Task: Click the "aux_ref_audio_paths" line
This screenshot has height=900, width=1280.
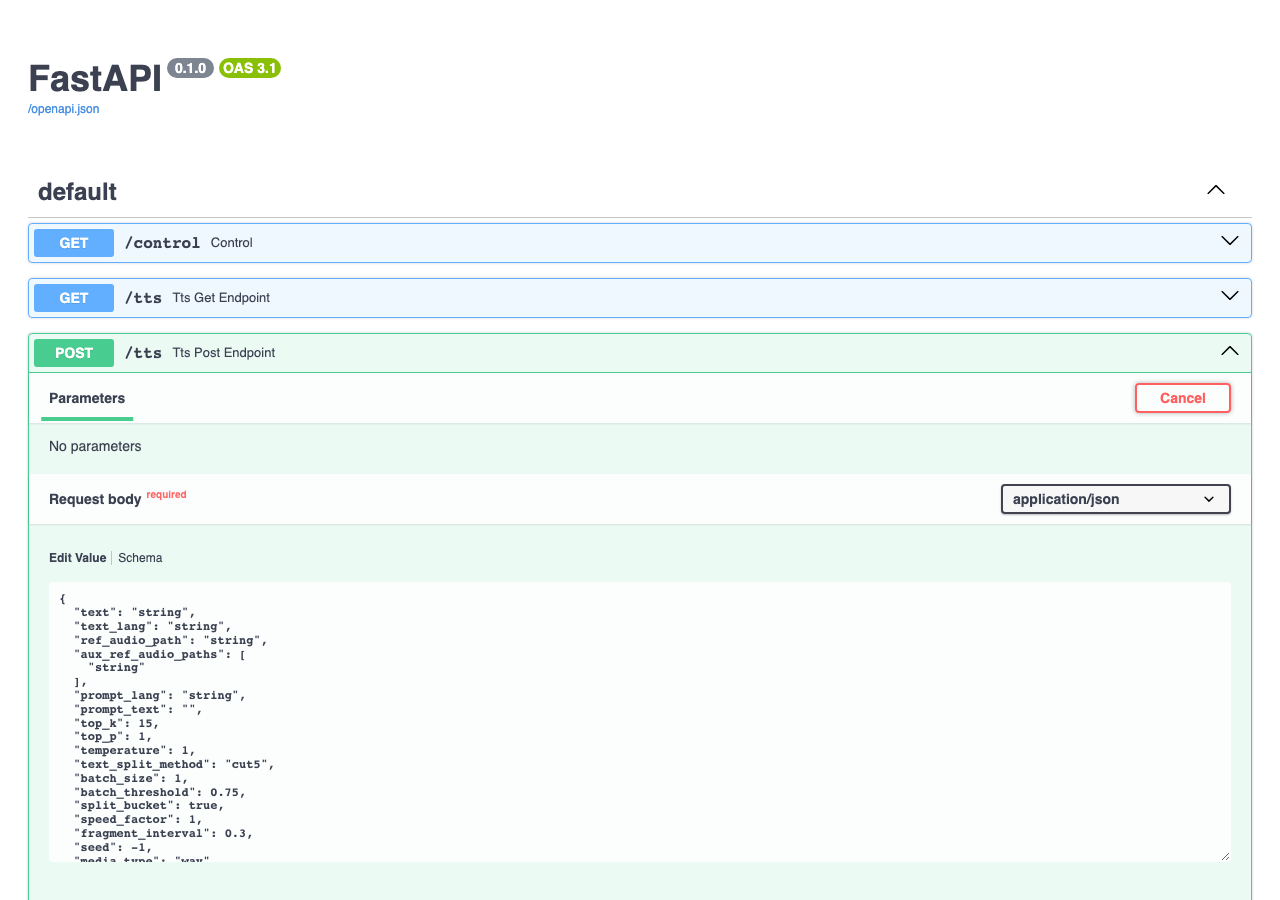Action: click(160, 654)
